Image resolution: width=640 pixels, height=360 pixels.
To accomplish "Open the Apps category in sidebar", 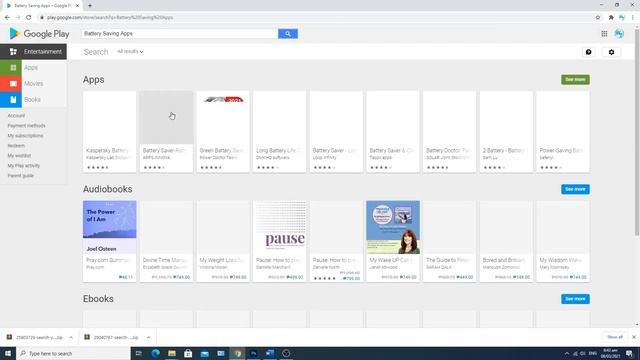I will pos(31,68).
